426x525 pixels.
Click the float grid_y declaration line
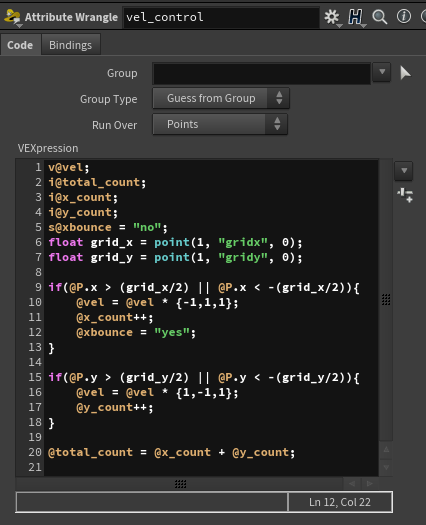click(175, 257)
